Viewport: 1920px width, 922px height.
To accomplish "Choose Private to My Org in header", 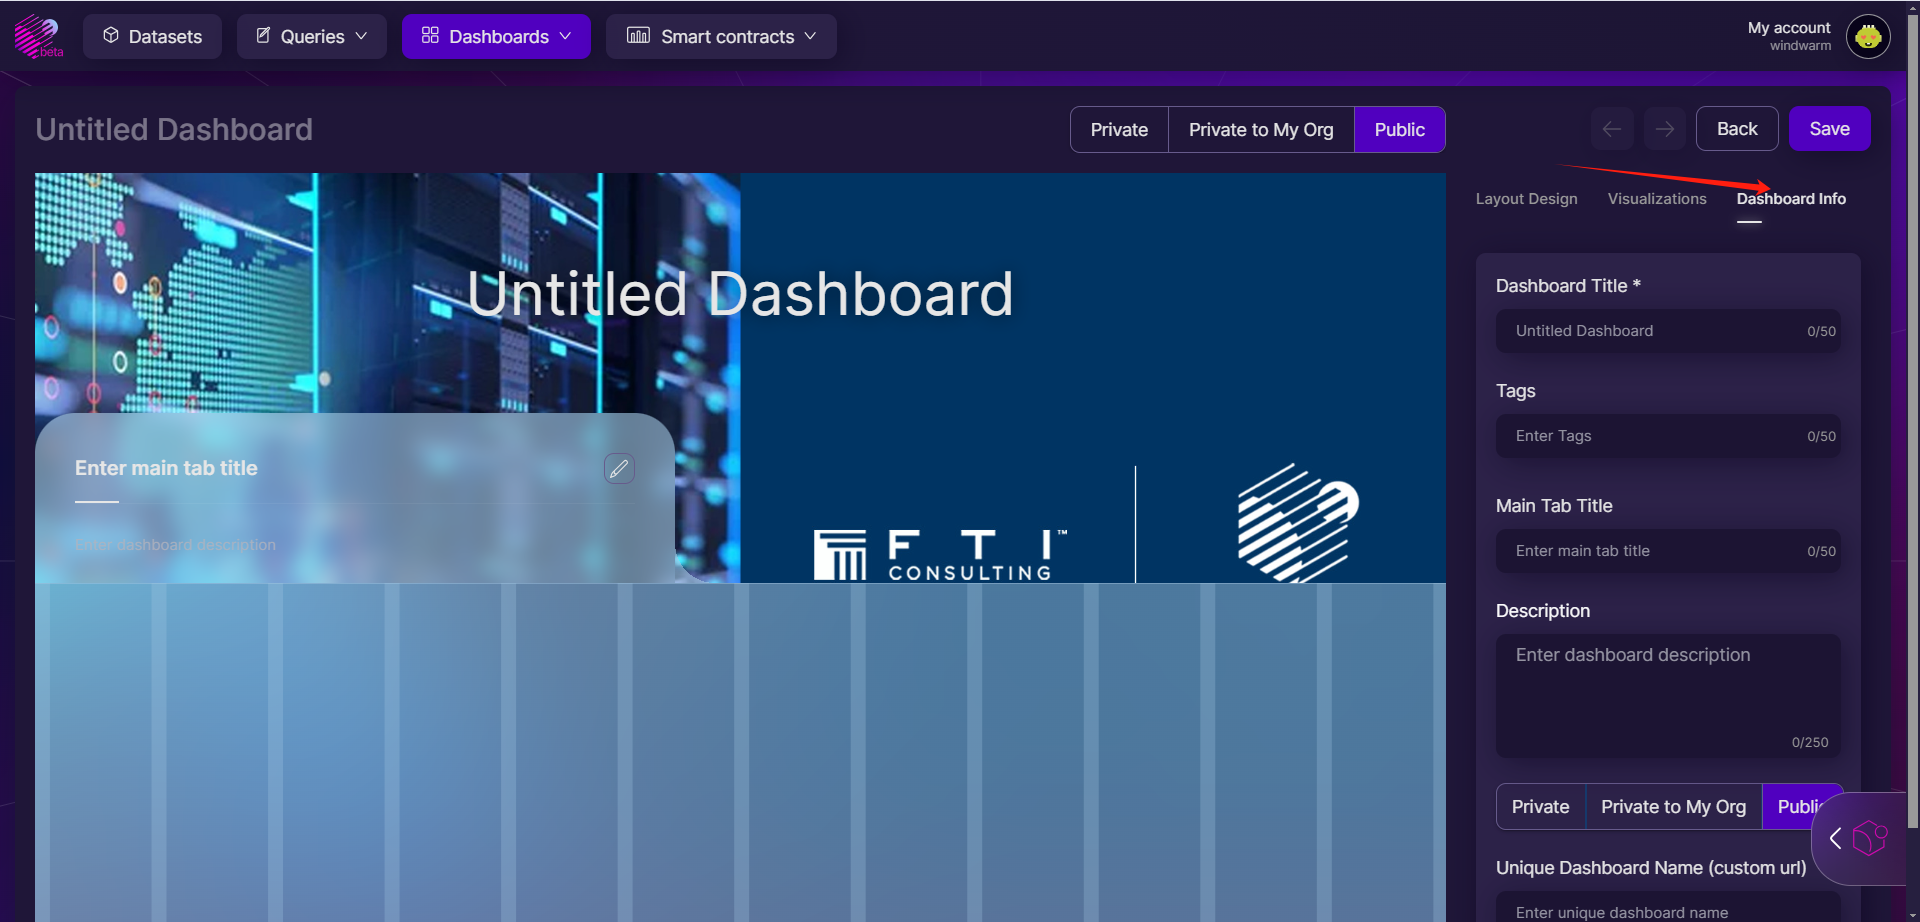I will coord(1260,130).
